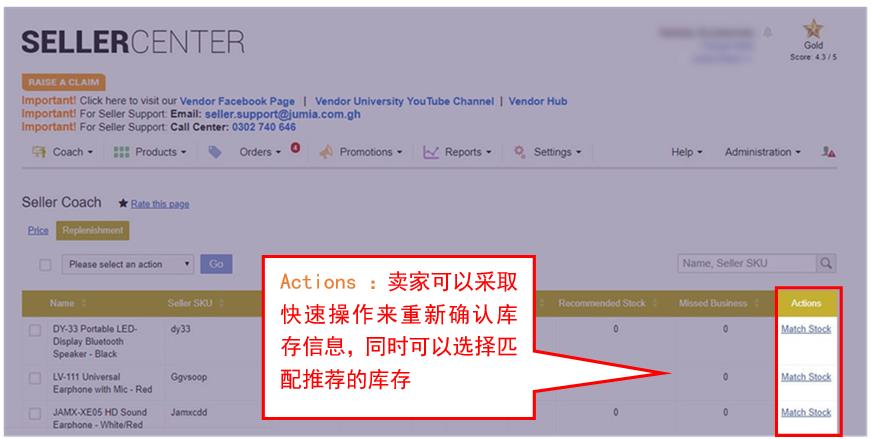Open the Vendor Hub link
The image size is (873, 439).
pos(538,101)
